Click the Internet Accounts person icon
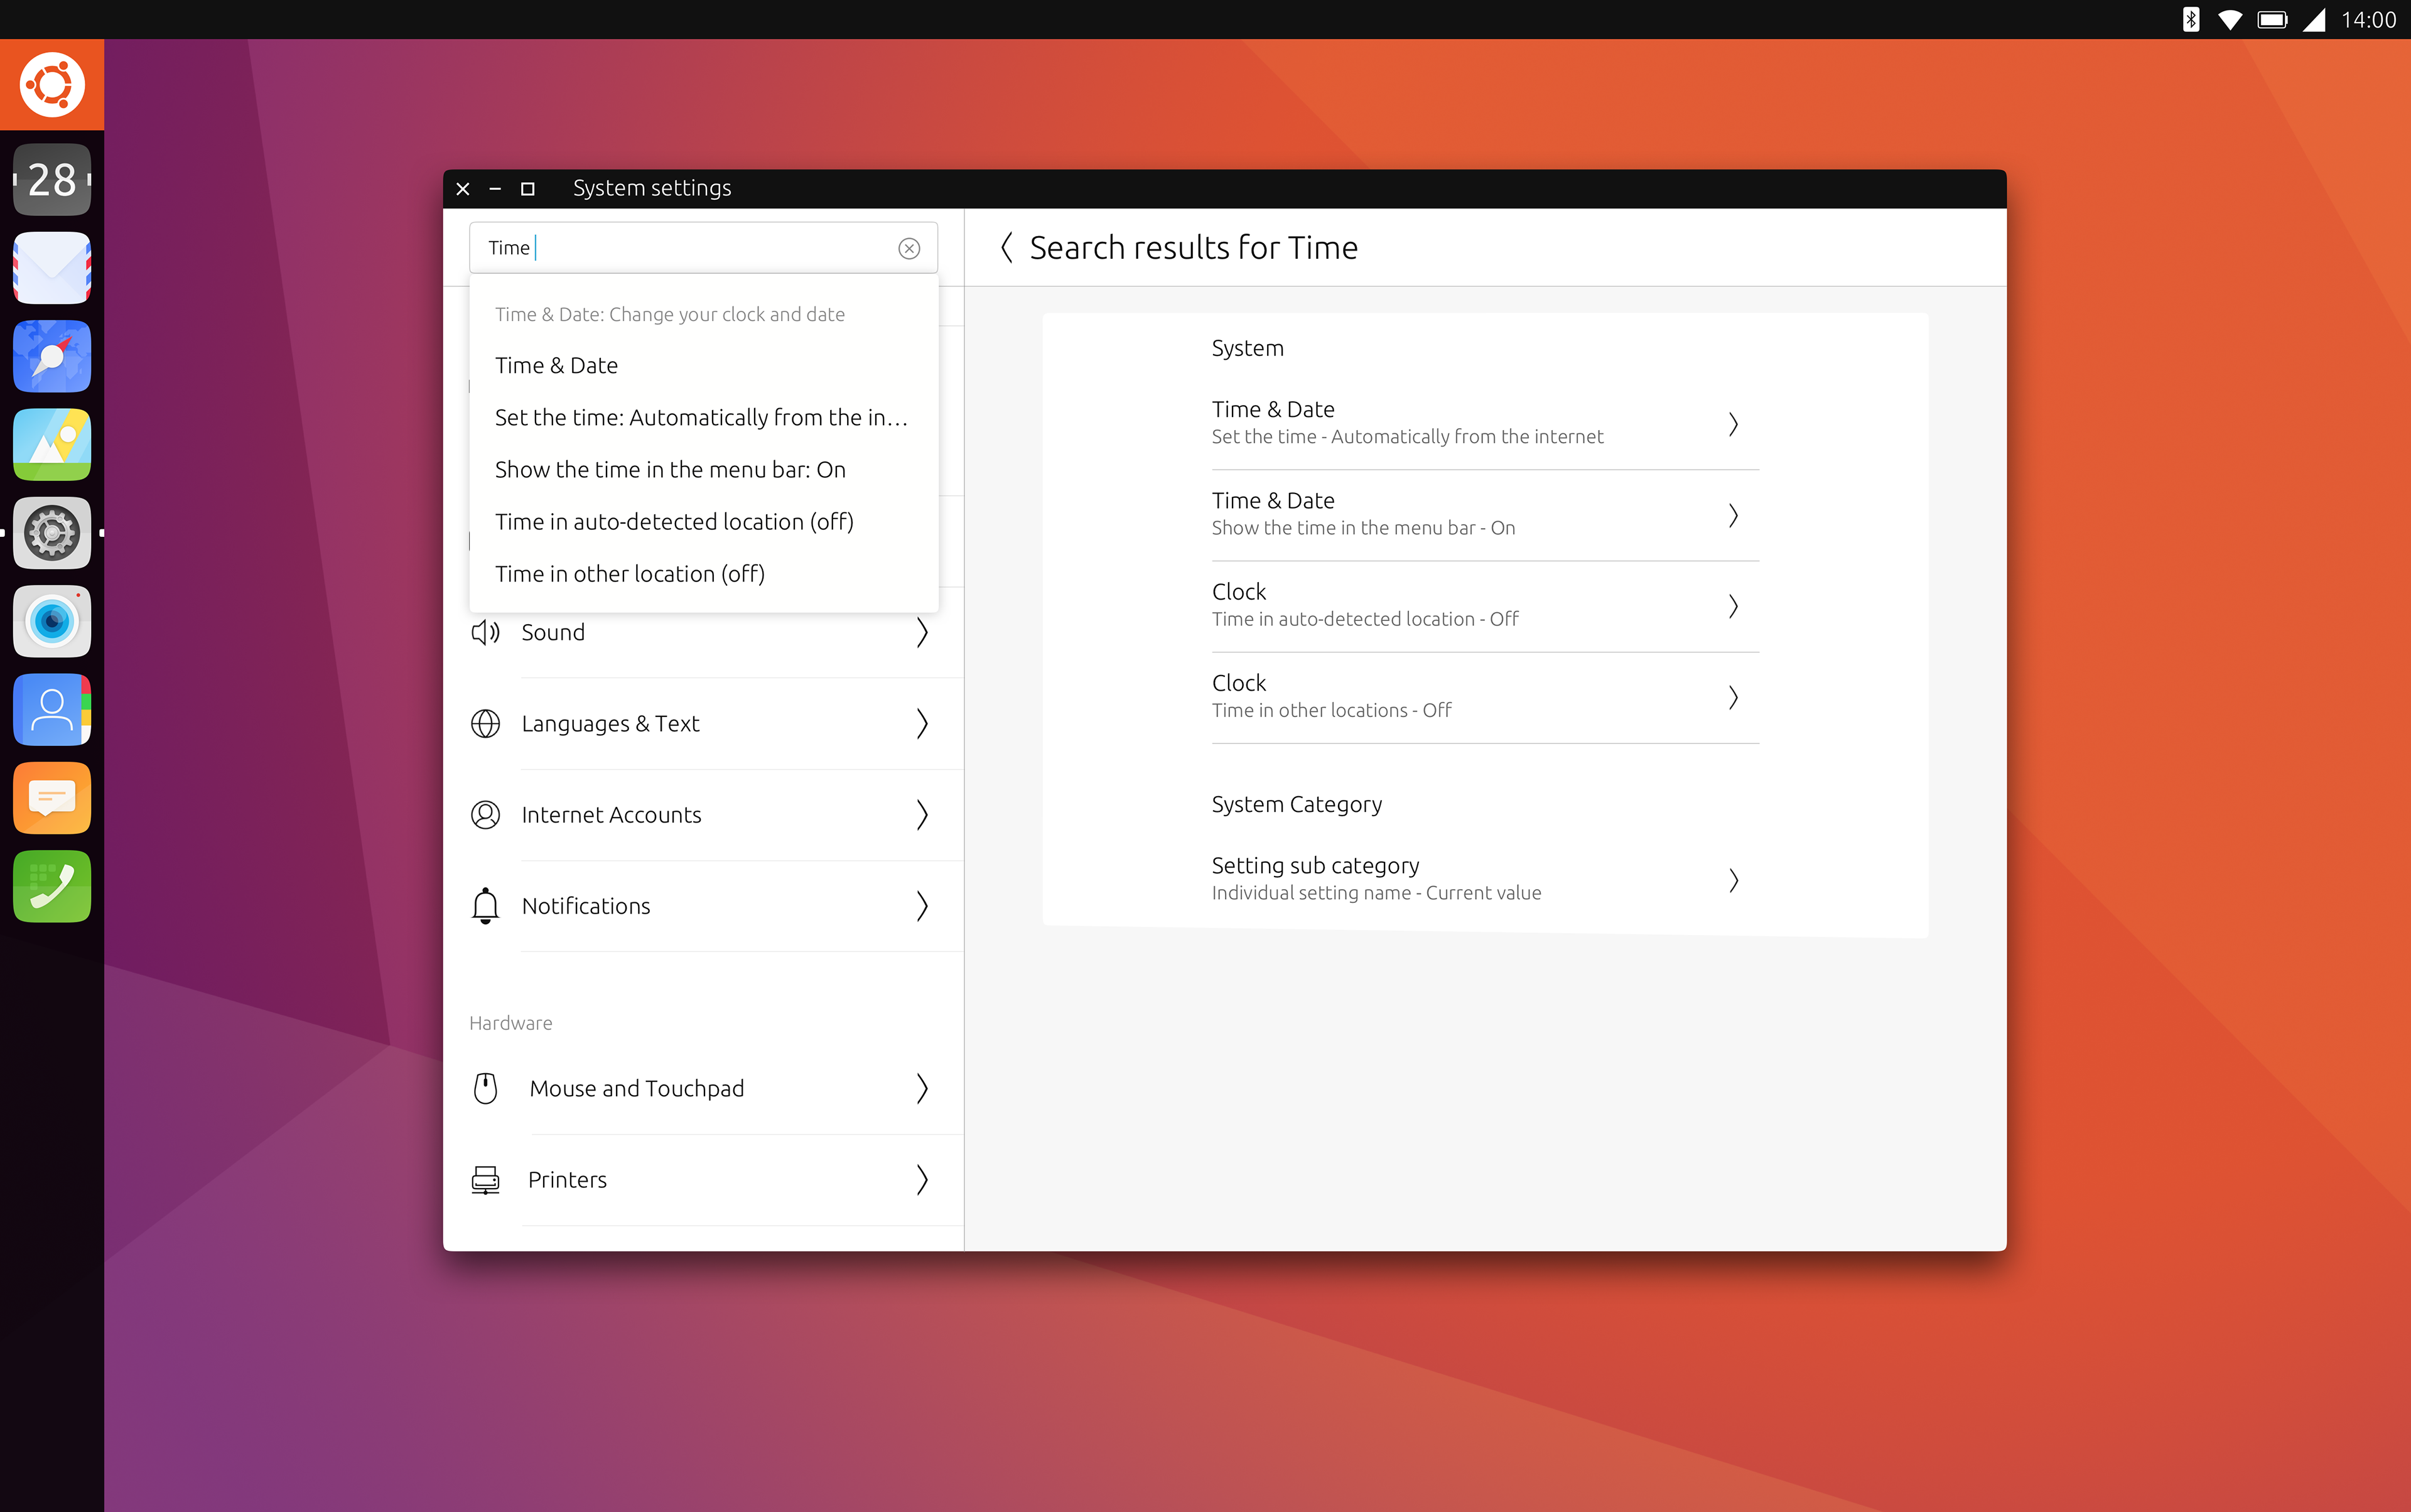Screen dimensions: 2411x1512 [485, 815]
